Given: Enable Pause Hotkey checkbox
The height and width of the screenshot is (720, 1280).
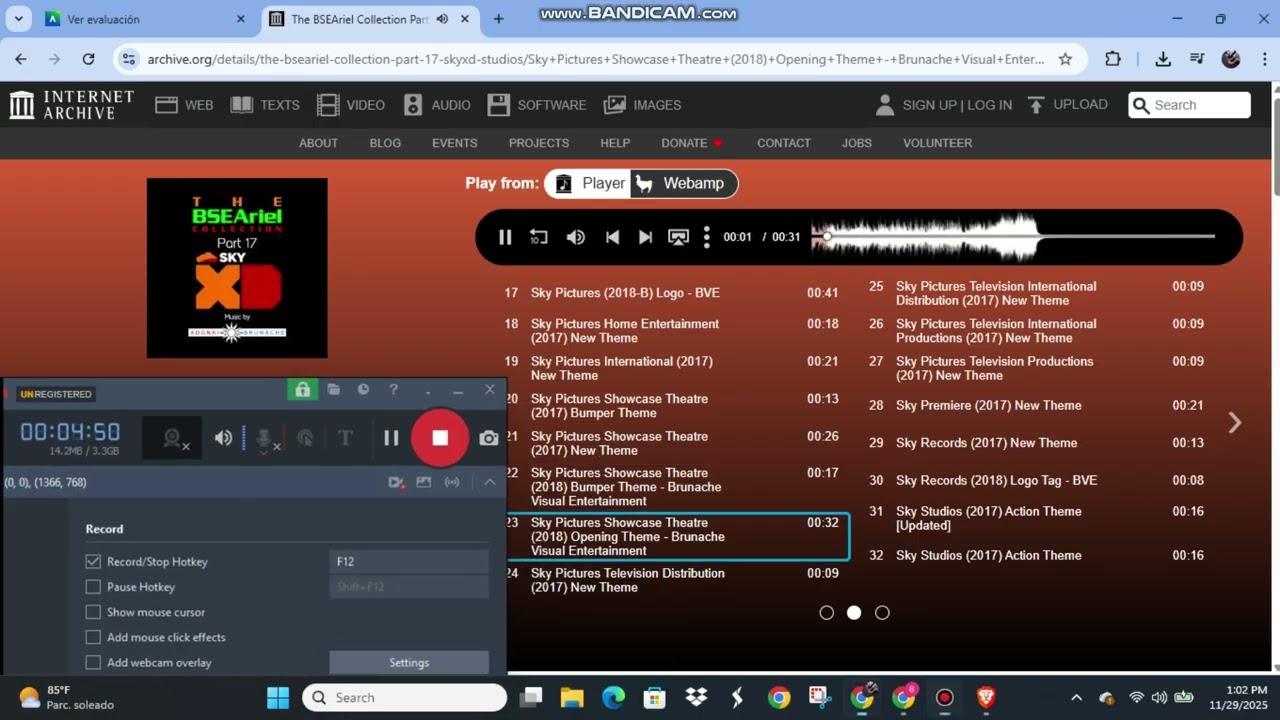Looking at the screenshot, I should [x=93, y=587].
